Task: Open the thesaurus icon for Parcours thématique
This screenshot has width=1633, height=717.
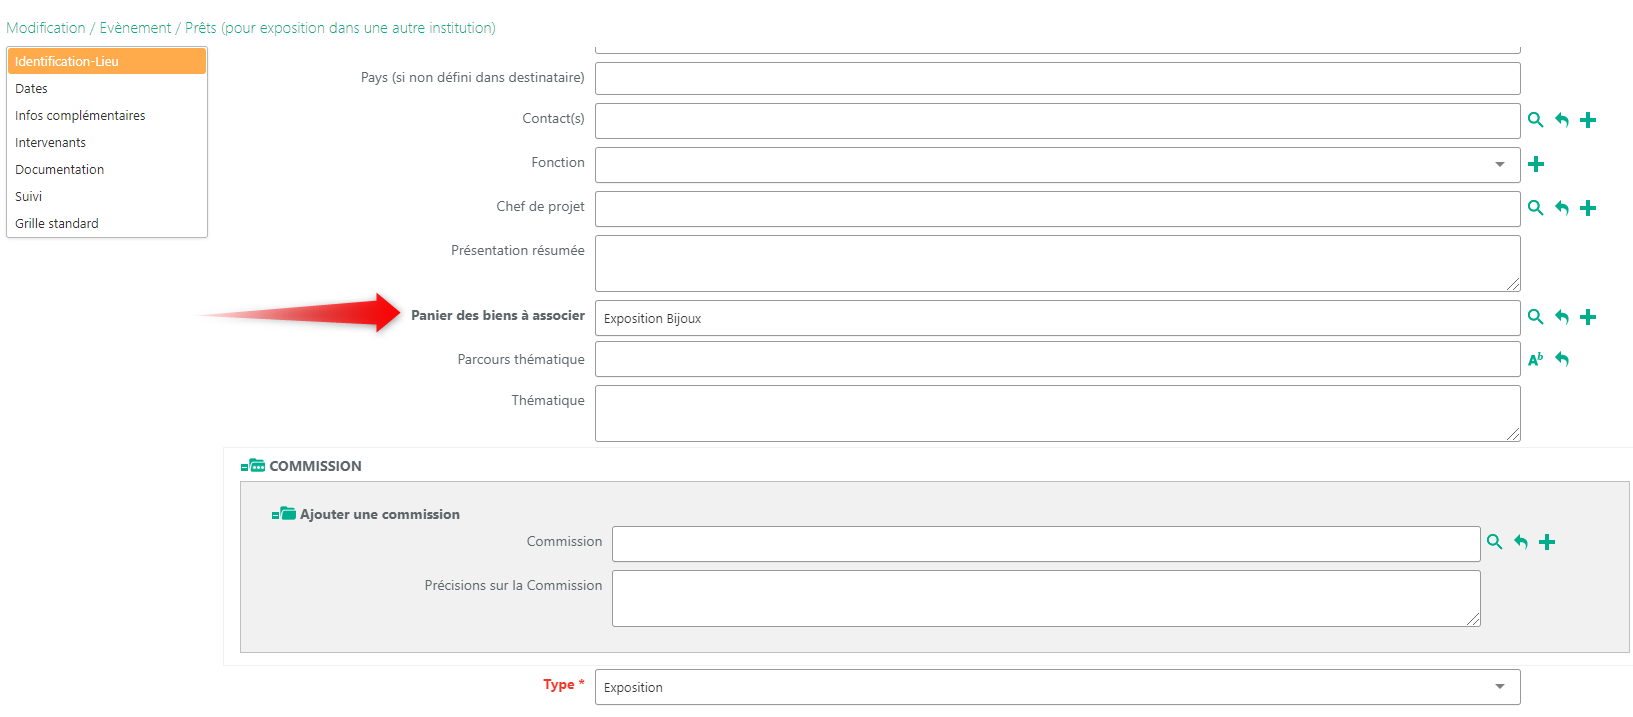Action: (1535, 359)
